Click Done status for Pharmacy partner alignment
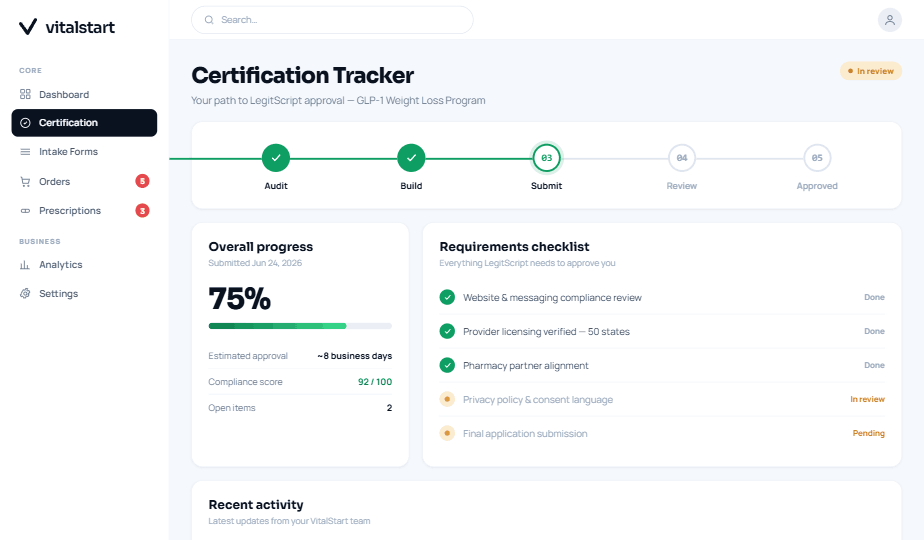Viewport: 924px width, 540px height. coord(874,366)
